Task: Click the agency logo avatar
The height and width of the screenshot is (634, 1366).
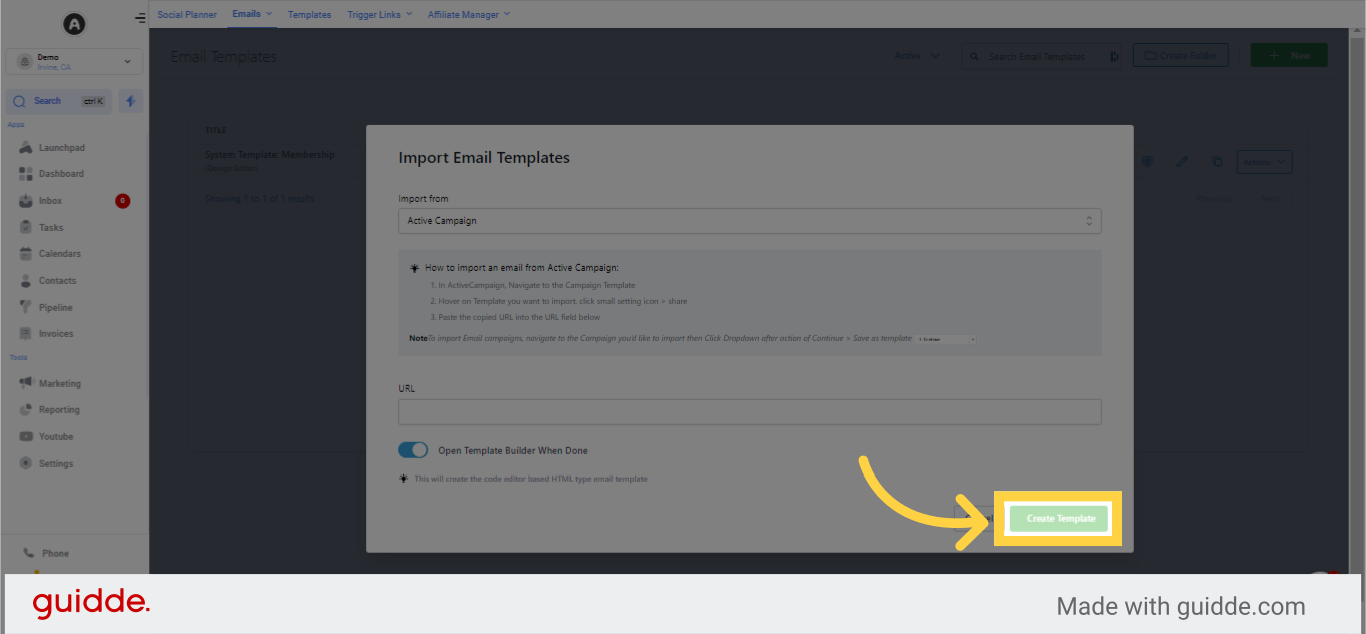Action: point(74,23)
